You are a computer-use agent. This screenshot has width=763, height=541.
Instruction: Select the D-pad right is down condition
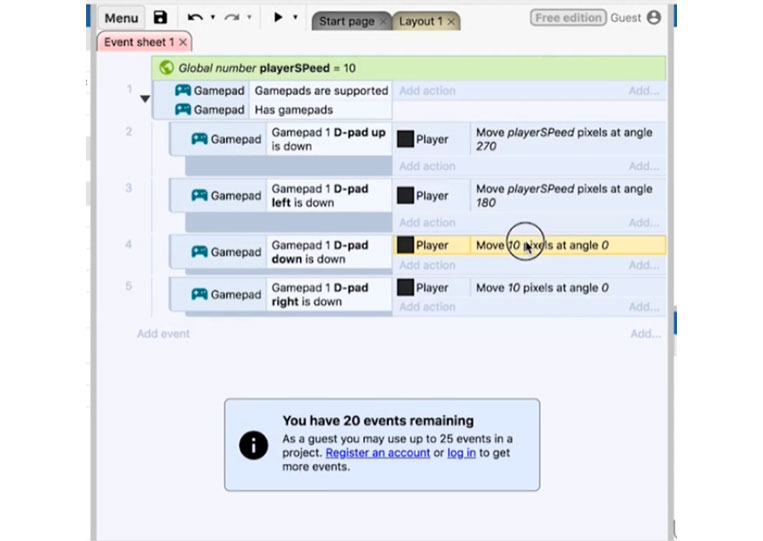329,294
